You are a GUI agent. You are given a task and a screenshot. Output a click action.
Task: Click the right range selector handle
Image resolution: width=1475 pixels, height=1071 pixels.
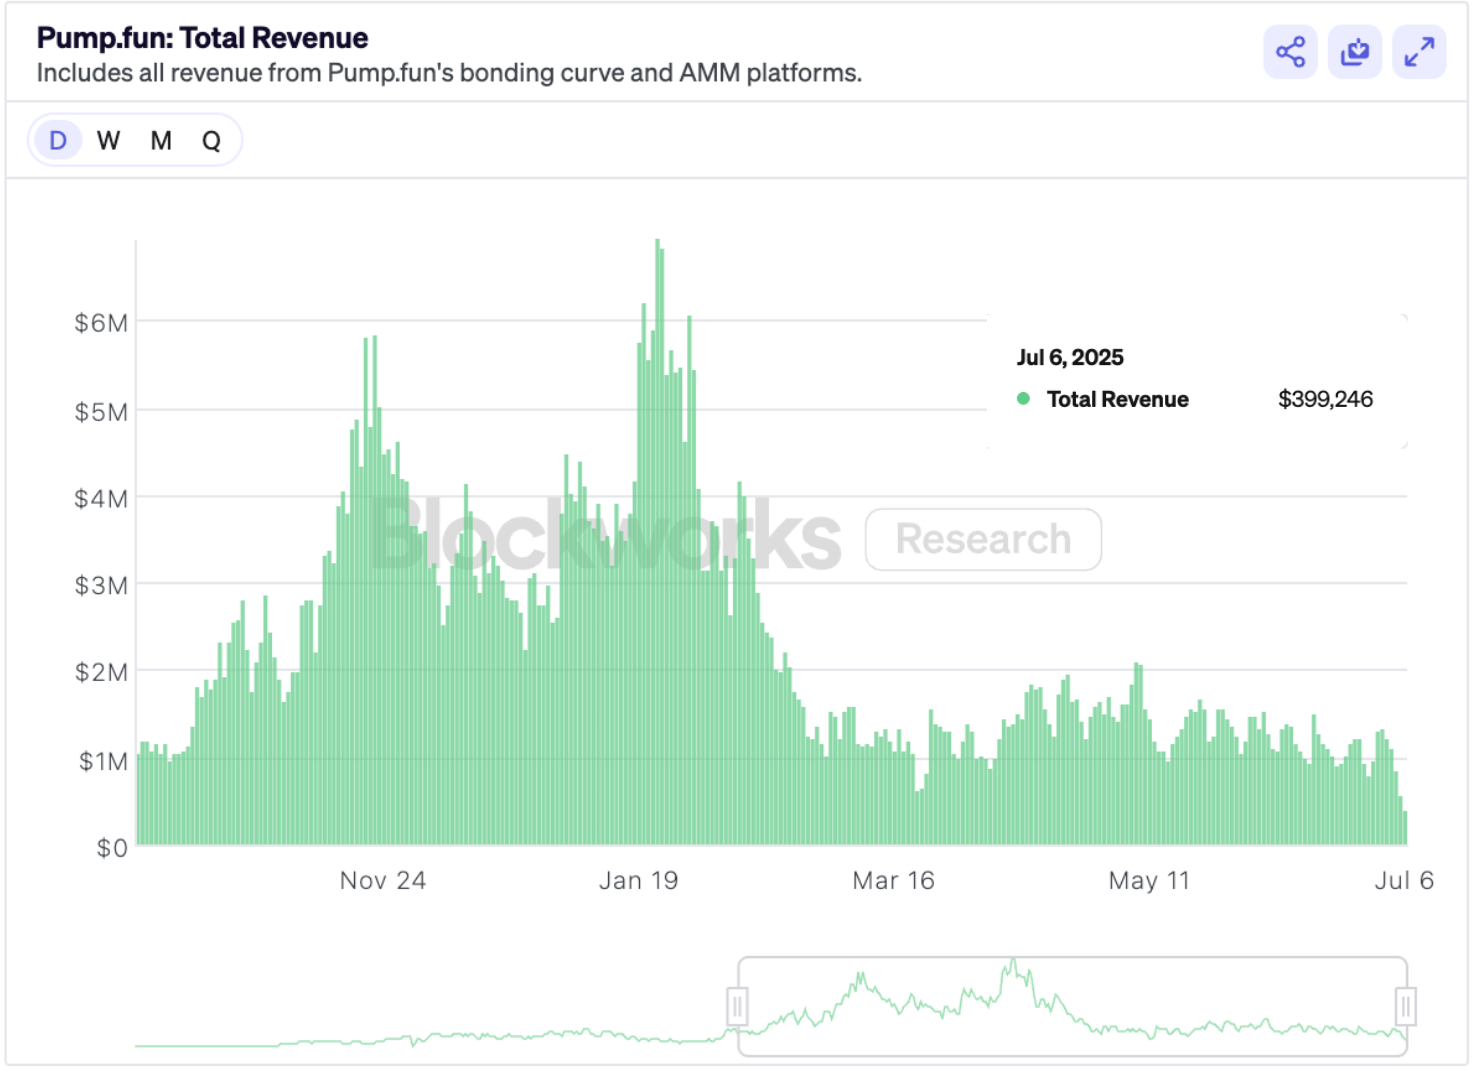click(x=1405, y=1006)
